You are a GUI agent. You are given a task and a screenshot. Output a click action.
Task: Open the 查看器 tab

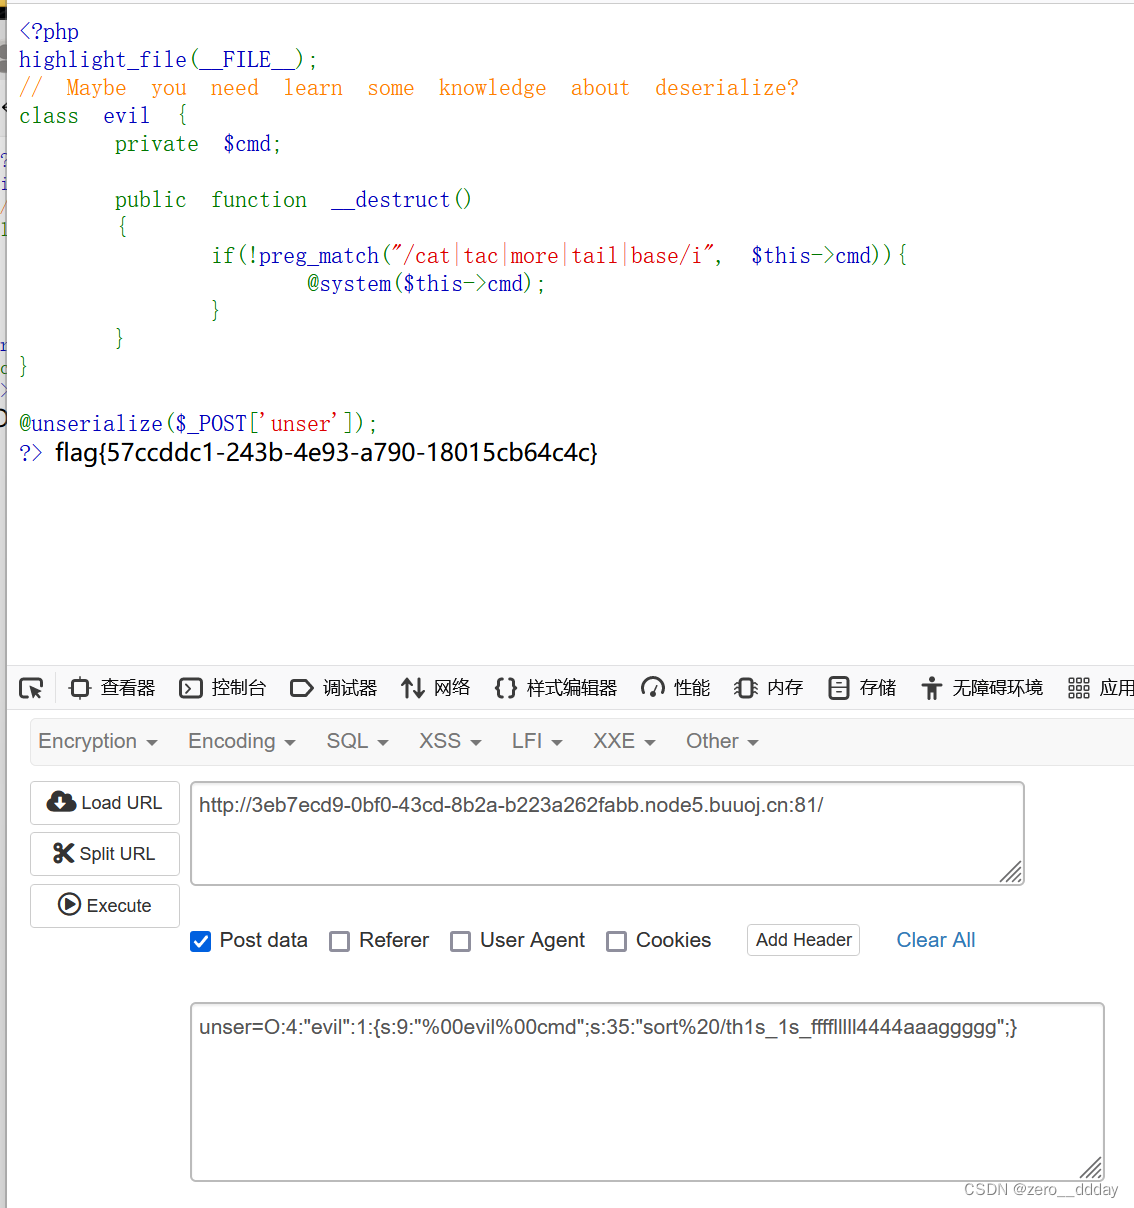click(112, 688)
